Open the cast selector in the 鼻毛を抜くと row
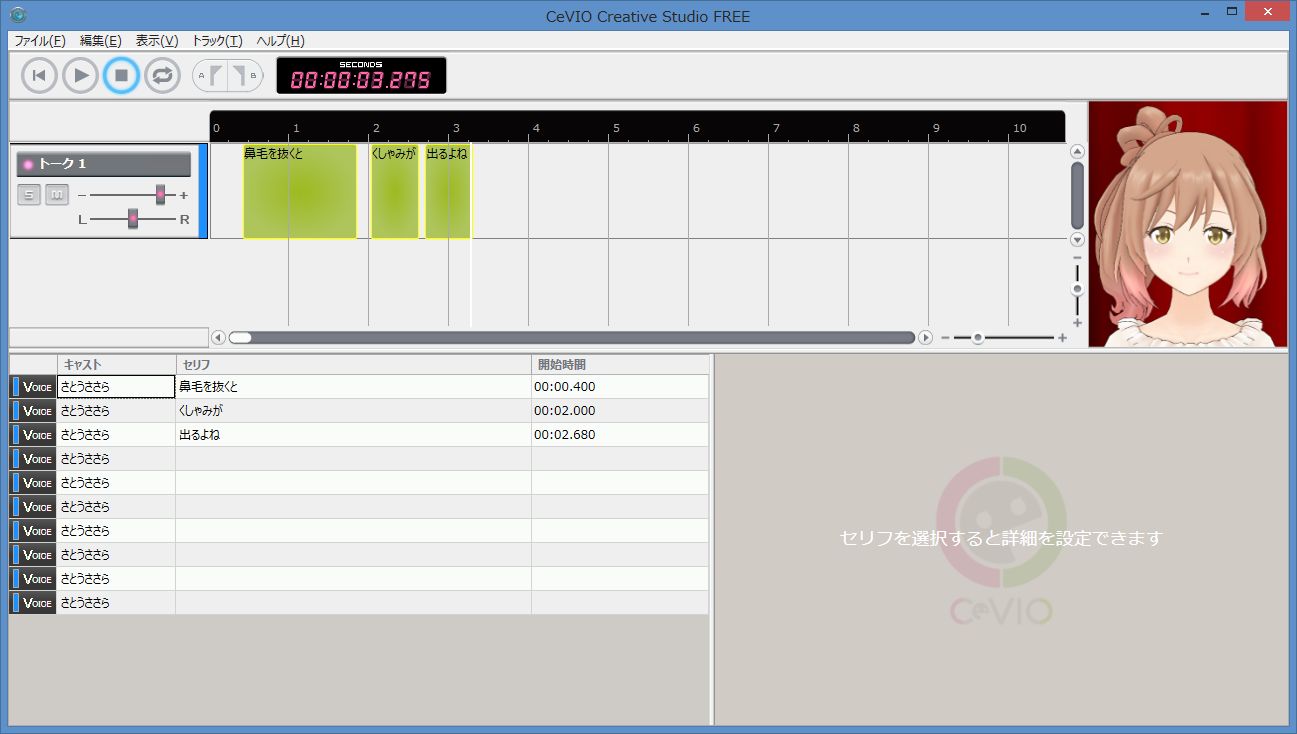This screenshot has width=1297, height=734. [116, 387]
